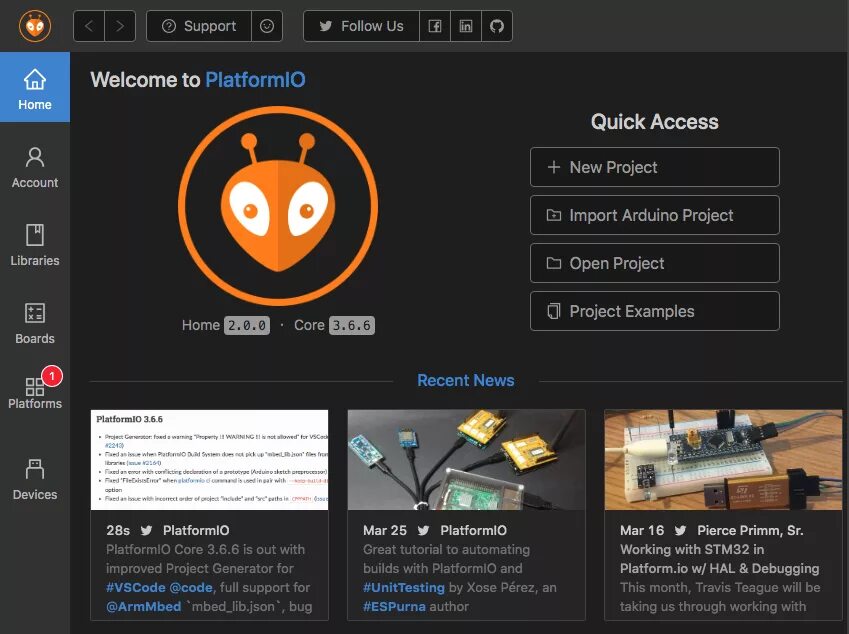This screenshot has height=634, width=849.
Task: Open the Libraries sidebar section
Action: [35, 245]
